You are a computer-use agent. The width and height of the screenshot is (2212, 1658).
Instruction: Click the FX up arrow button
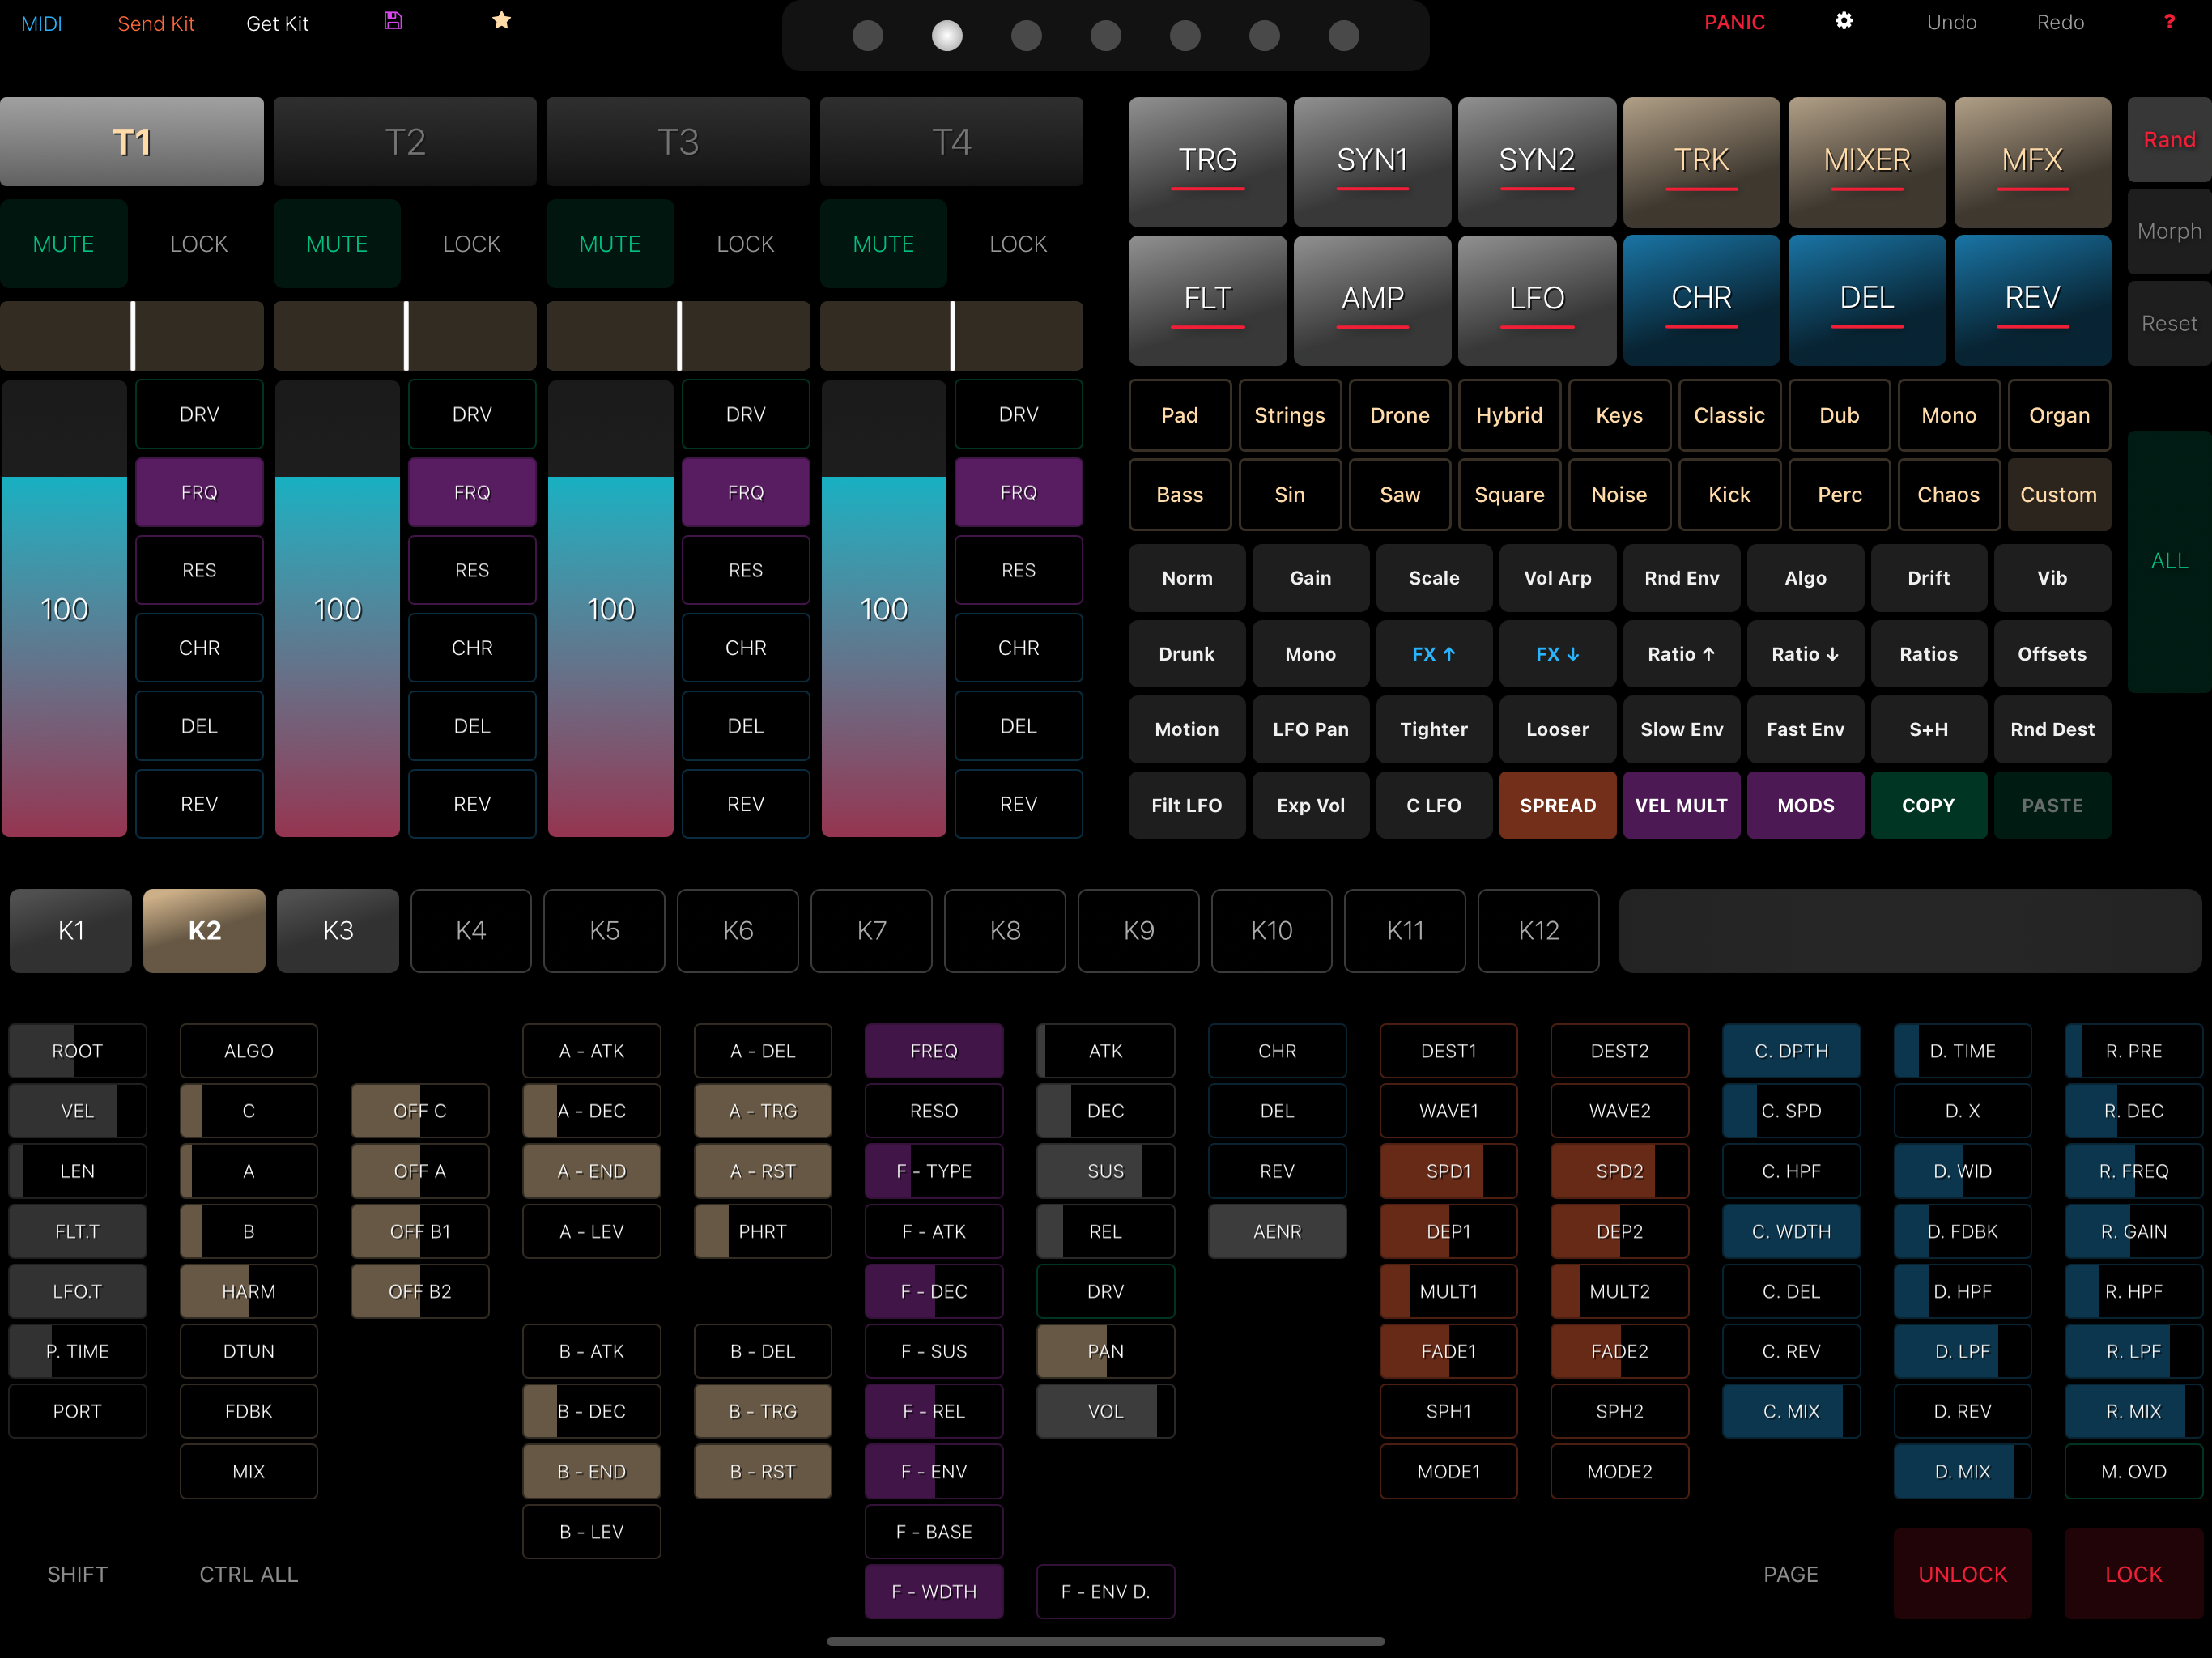(1434, 654)
